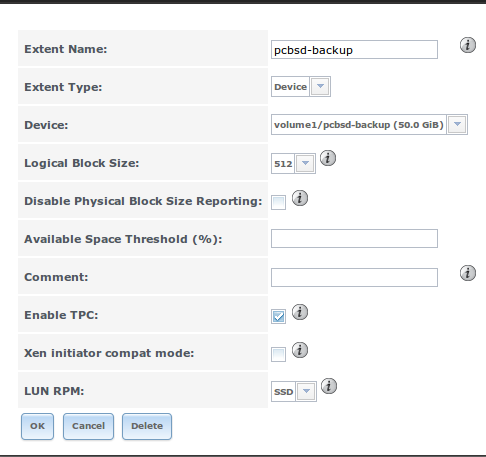Viewport: 486px width, 457px height.
Task: Select the Extent Type value 'Device'
Action: [290, 87]
